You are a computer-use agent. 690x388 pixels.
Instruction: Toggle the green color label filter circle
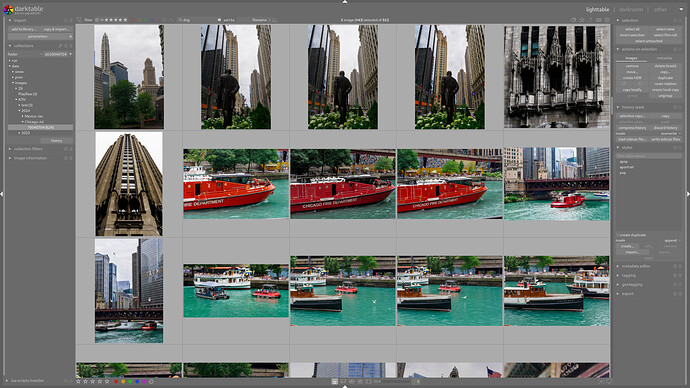point(146,20)
